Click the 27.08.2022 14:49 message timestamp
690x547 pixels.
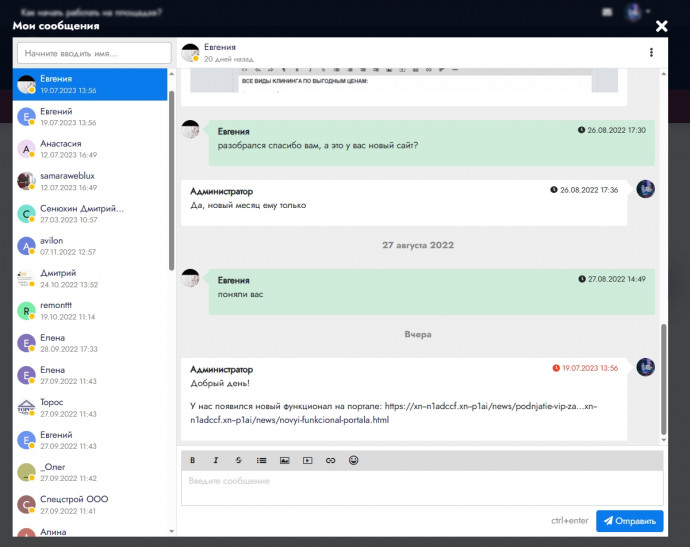click(612, 279)
